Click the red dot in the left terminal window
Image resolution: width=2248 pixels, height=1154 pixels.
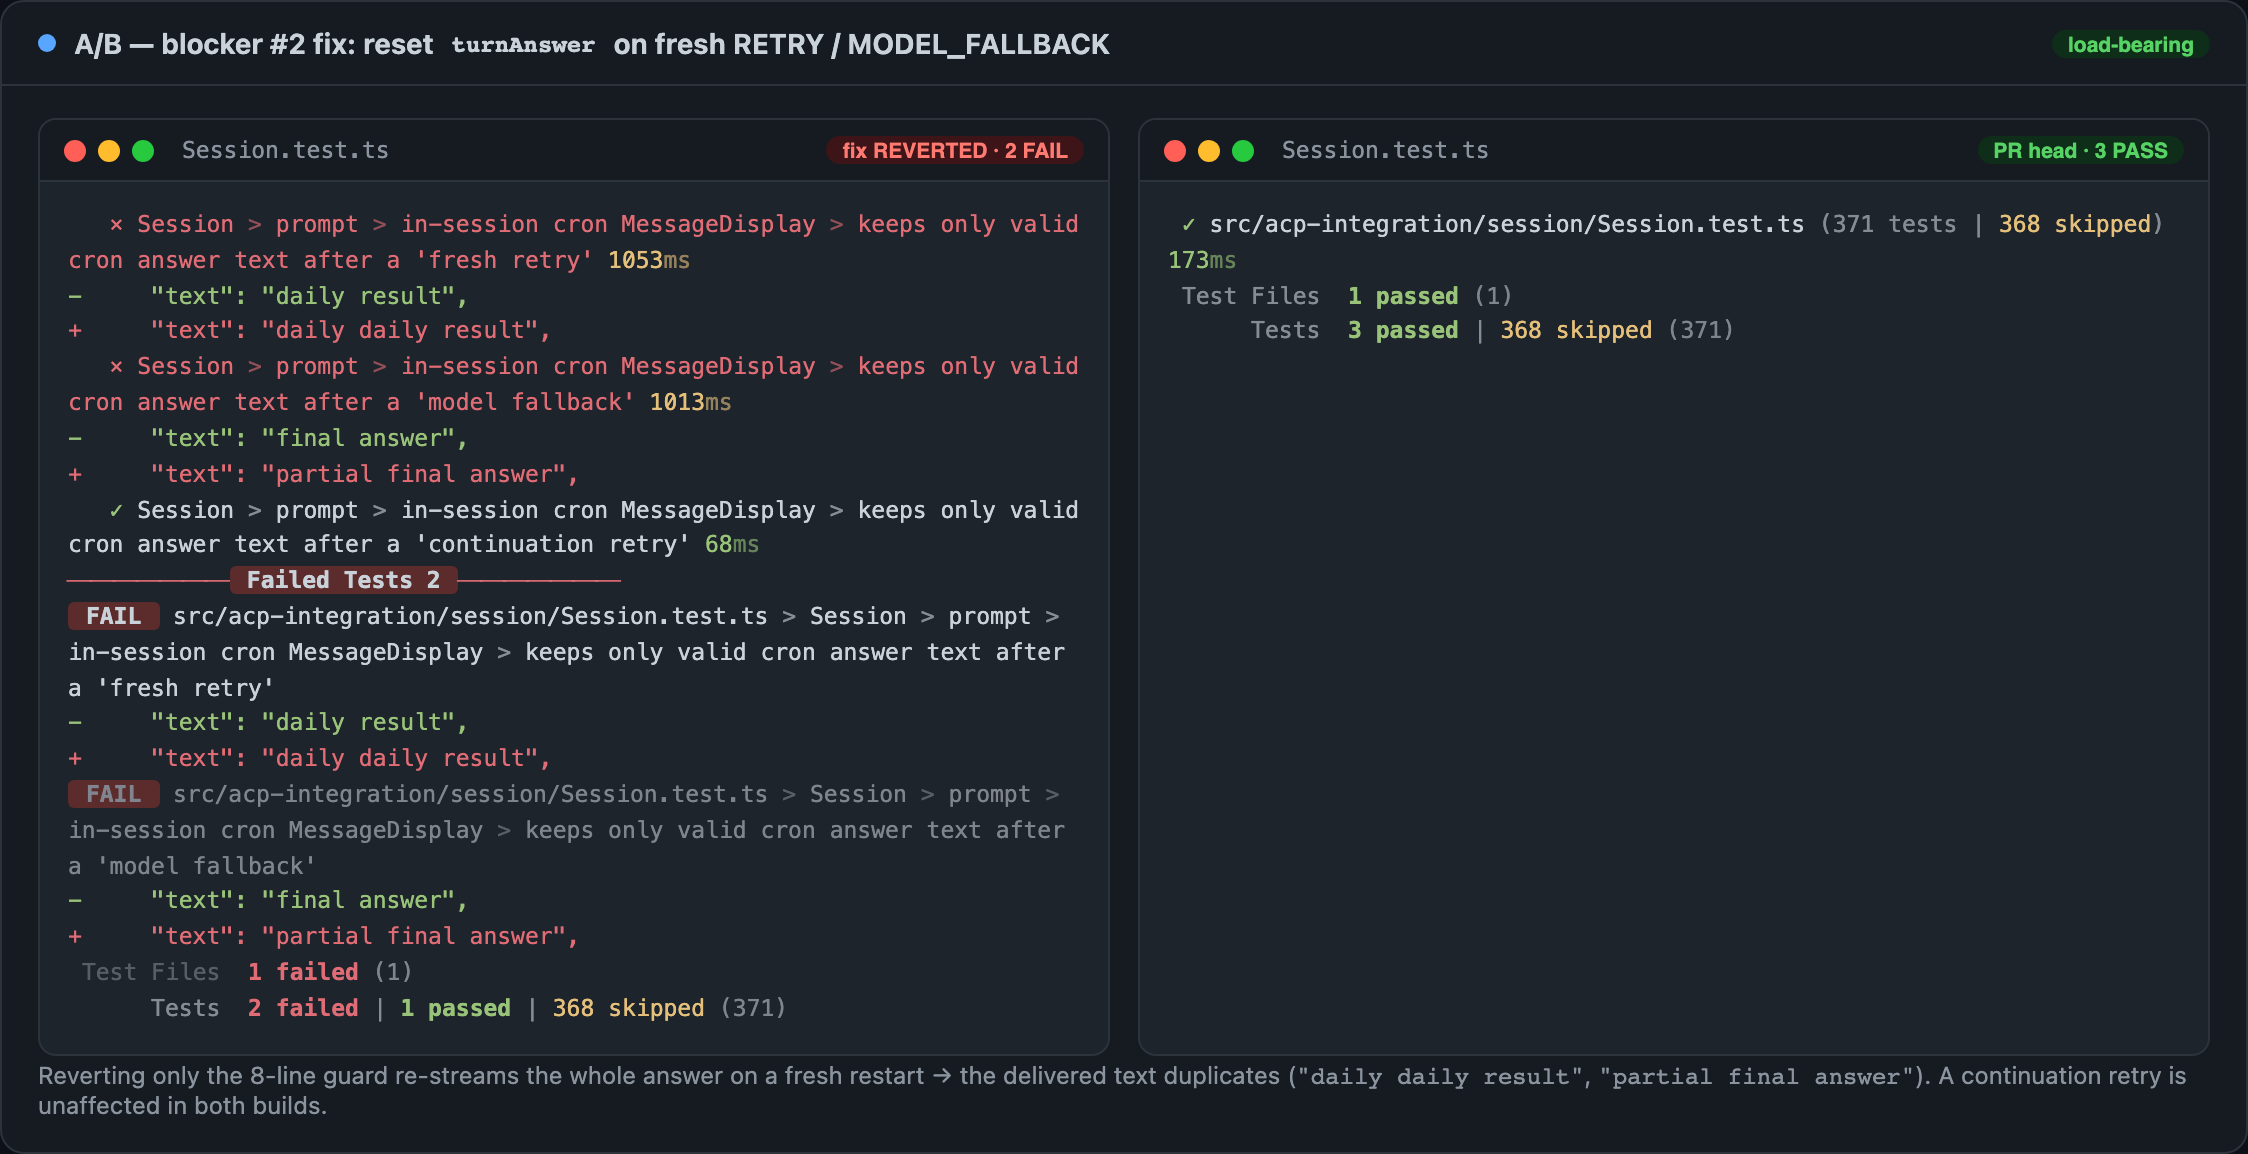pyautogui.click(x=75, y=151)
